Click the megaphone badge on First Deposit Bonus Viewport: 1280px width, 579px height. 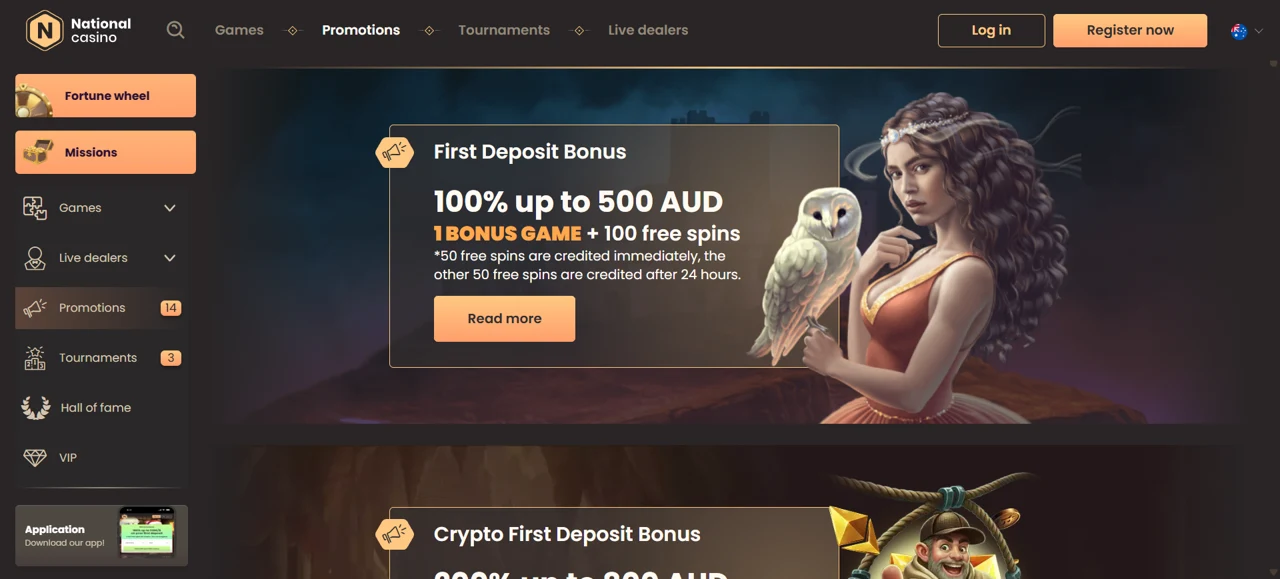click(x=395, y=152)
